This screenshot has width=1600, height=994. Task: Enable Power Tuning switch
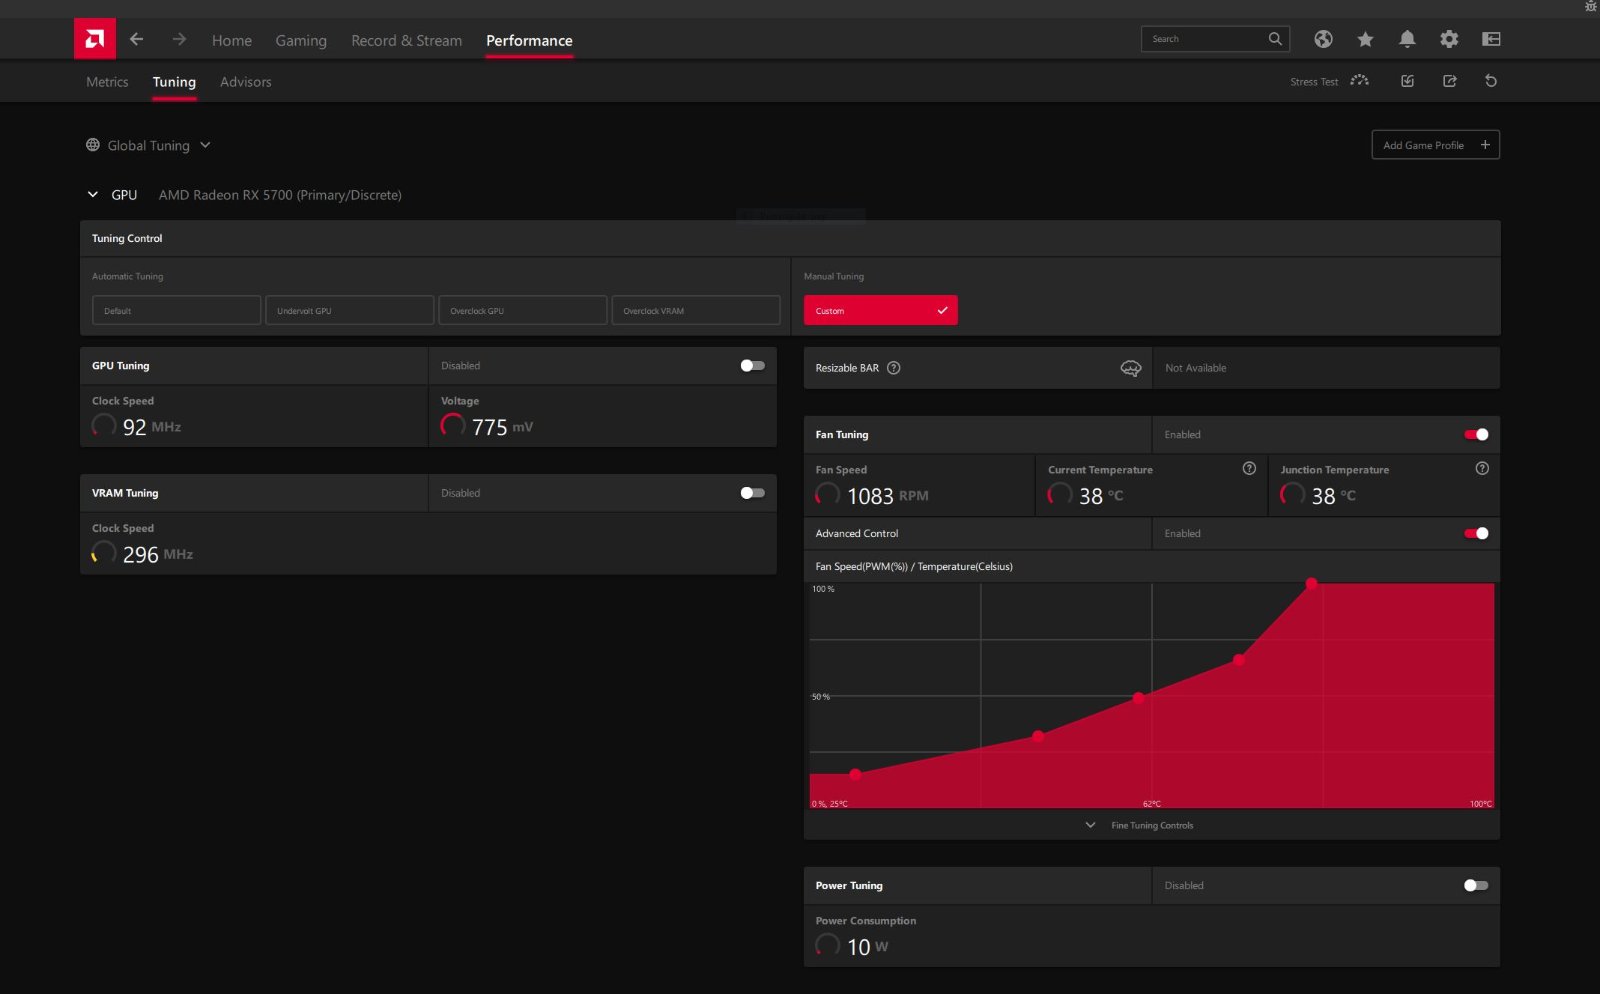(x=1476, y=885)
